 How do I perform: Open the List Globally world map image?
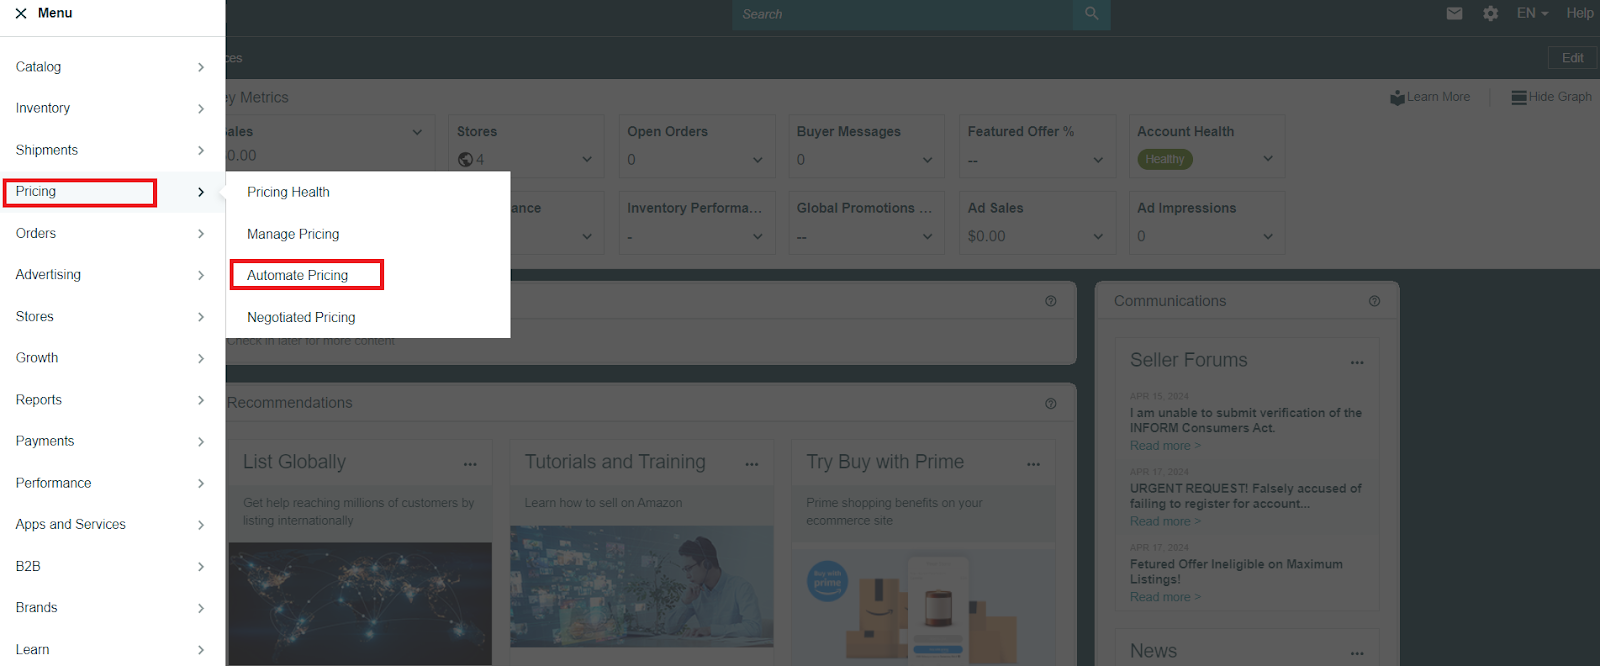pyautogui.click(x=360, y=604)
